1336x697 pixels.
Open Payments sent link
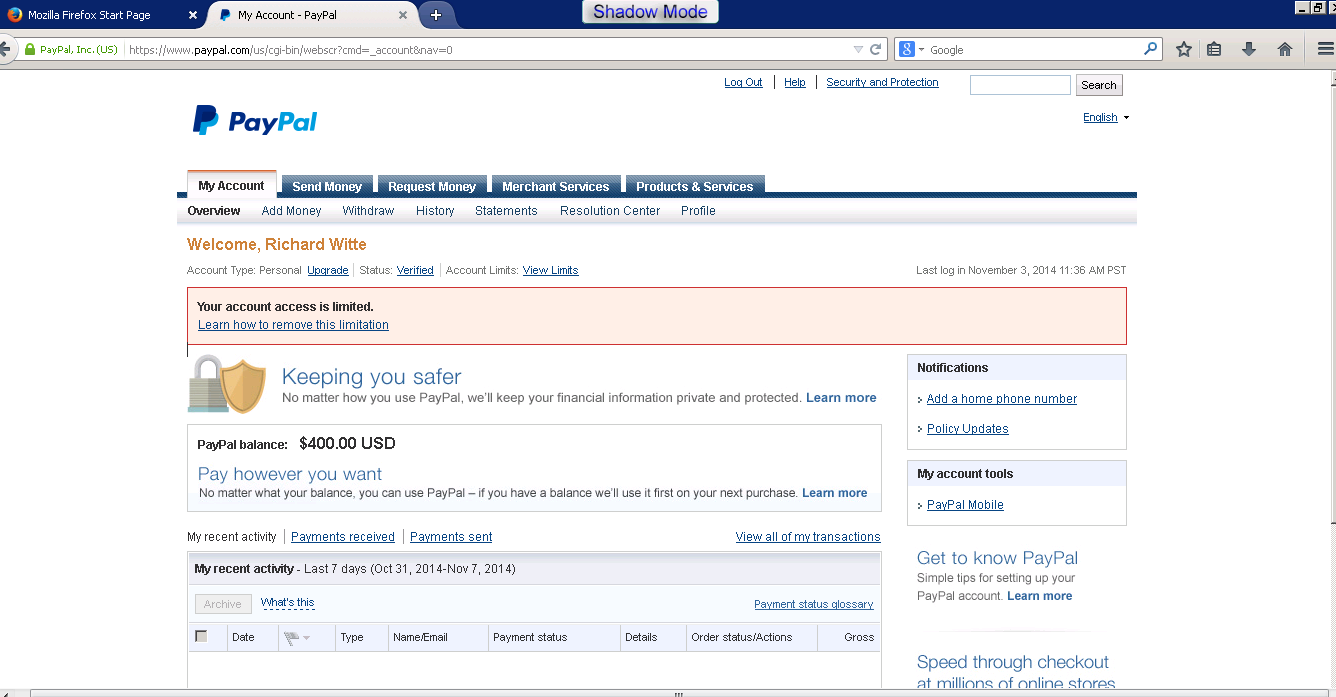(451, 537)
